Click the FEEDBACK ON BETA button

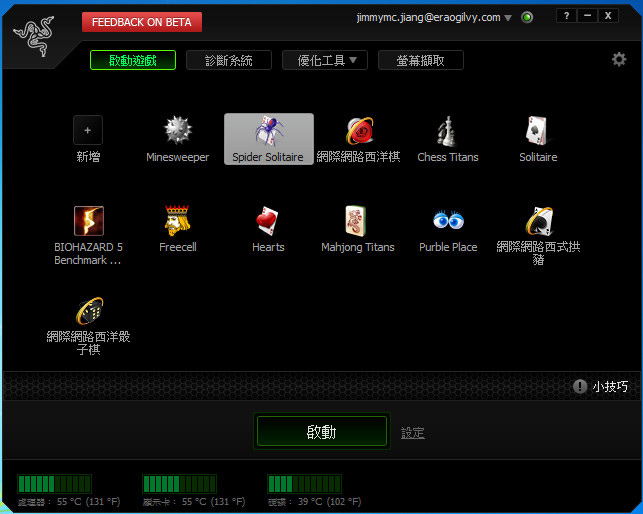pos(142,22)
